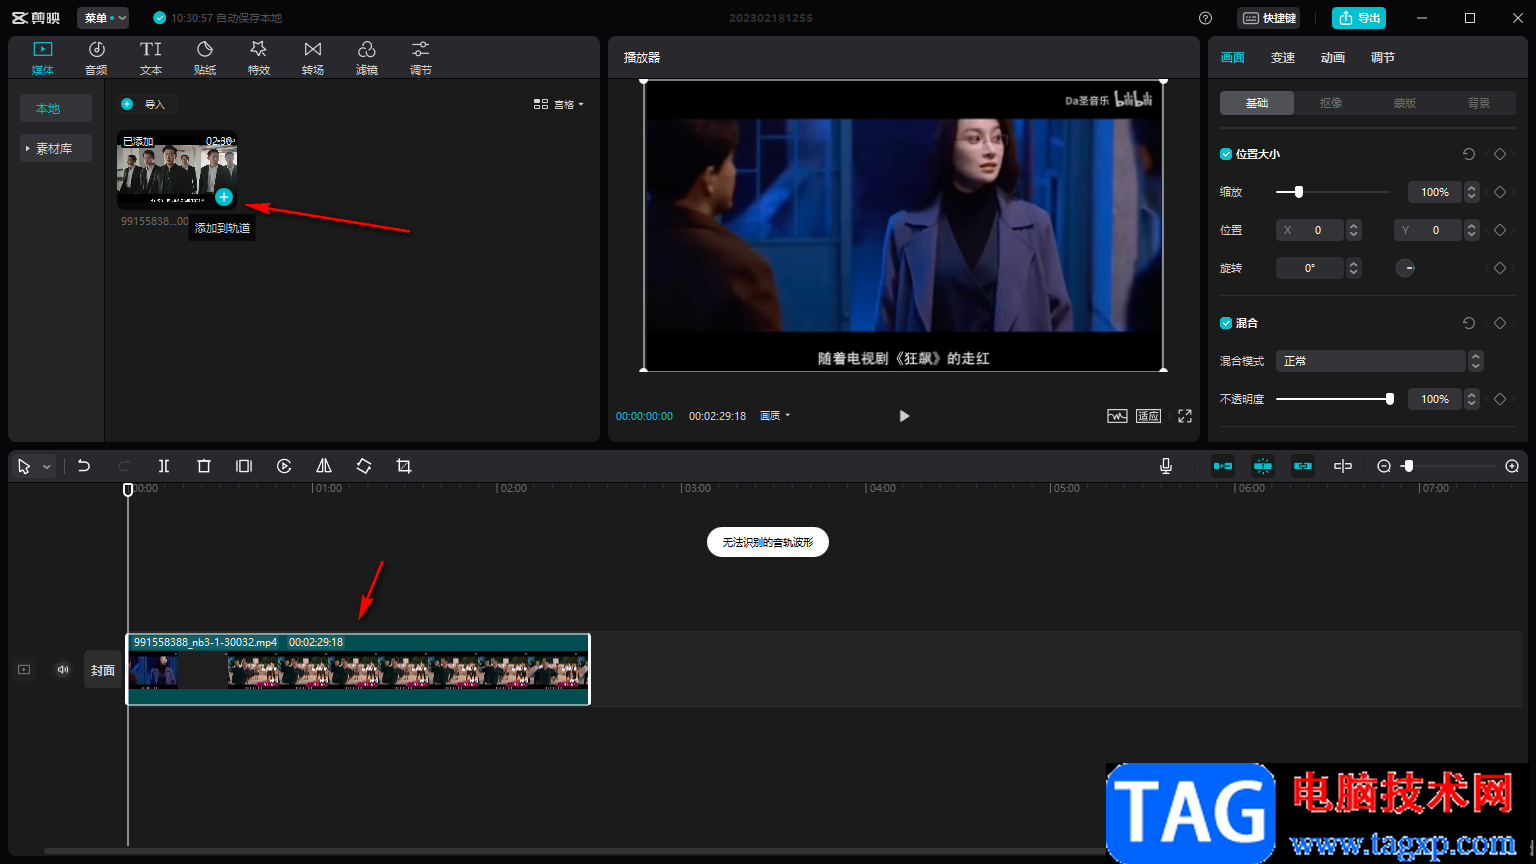Click the rotate icon in timeline toolbar
1536x864 pixels.
point(364,466)
